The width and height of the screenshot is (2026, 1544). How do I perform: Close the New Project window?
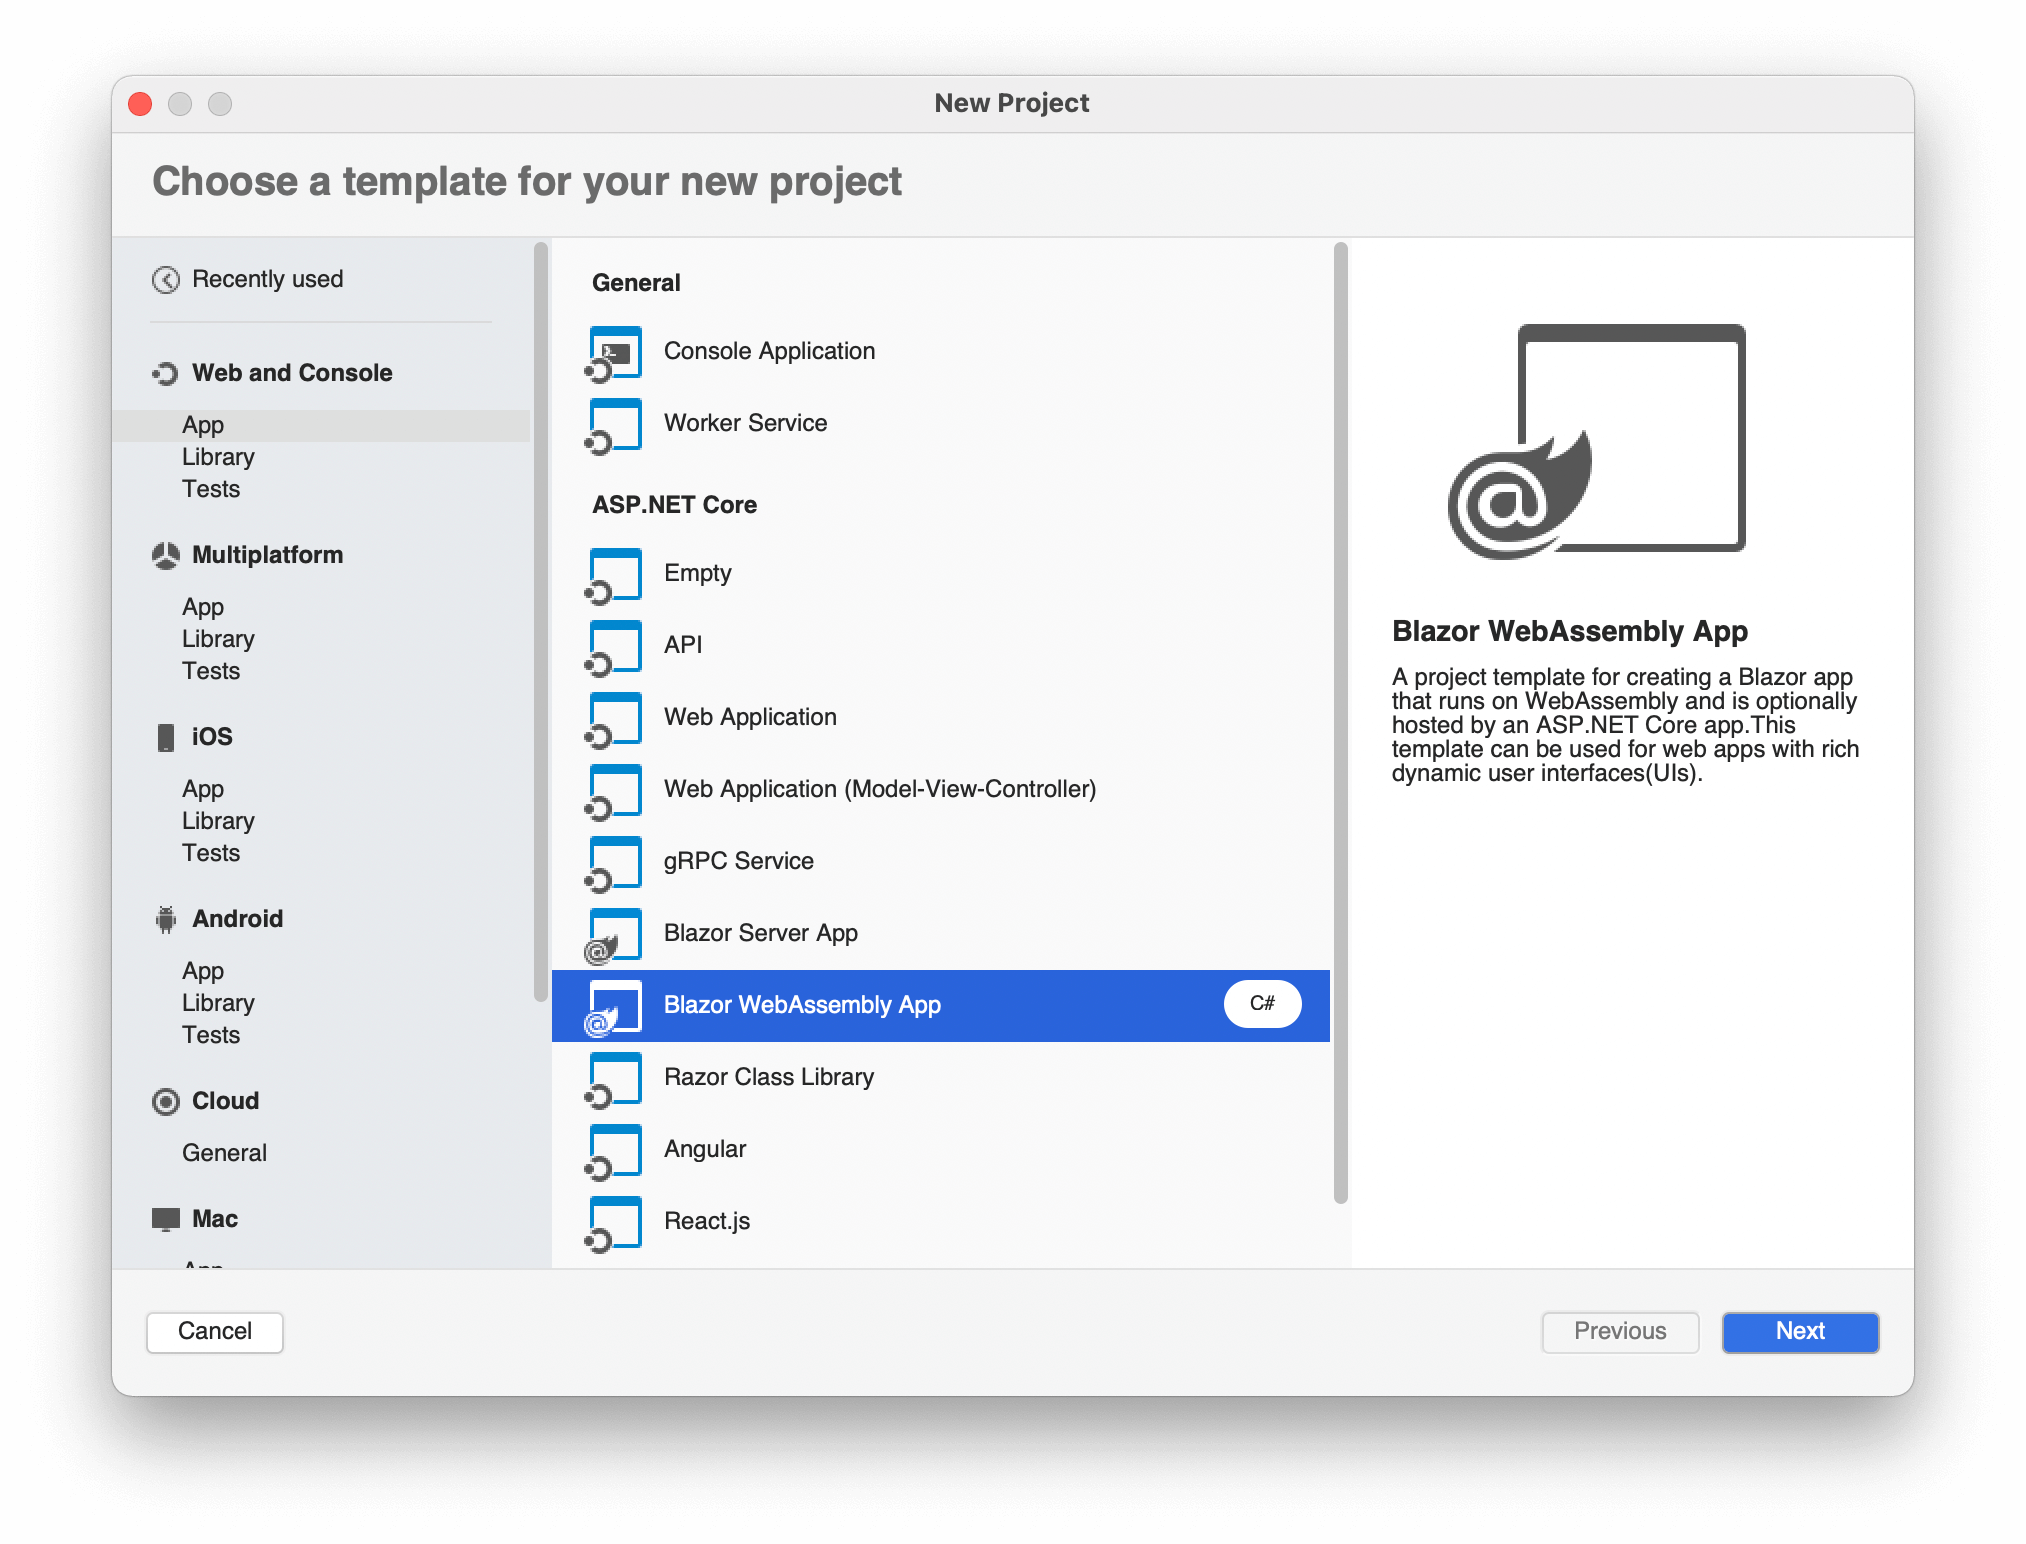click(x=140, y=104)
